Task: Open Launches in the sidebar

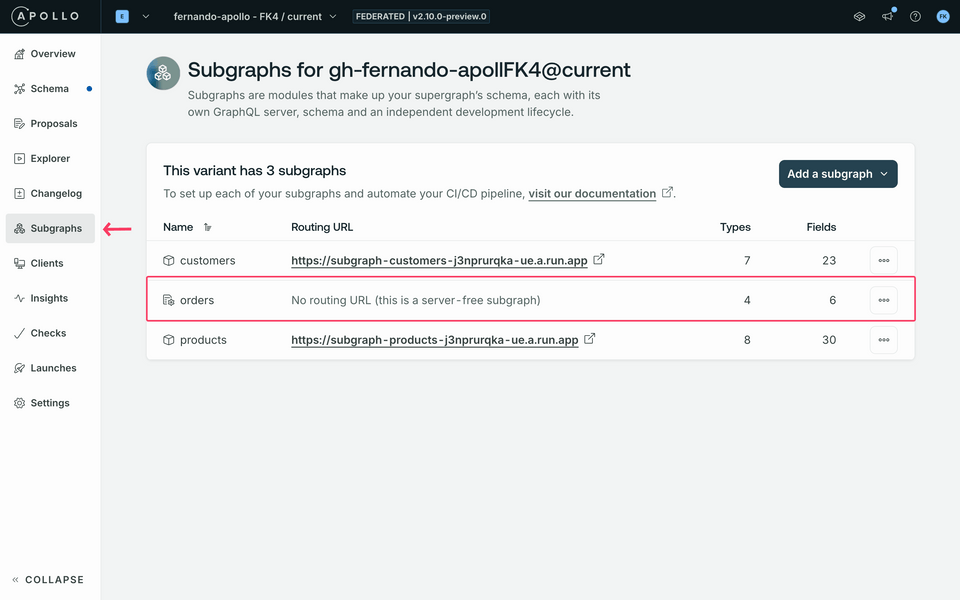Action: pos(50,368)
